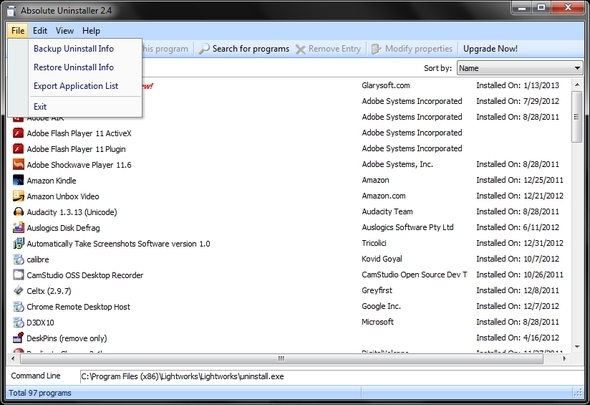The width and height of the screenshot is (590, 405).
Task: Choose Export Application List
Action: click(x=76, y=86)
